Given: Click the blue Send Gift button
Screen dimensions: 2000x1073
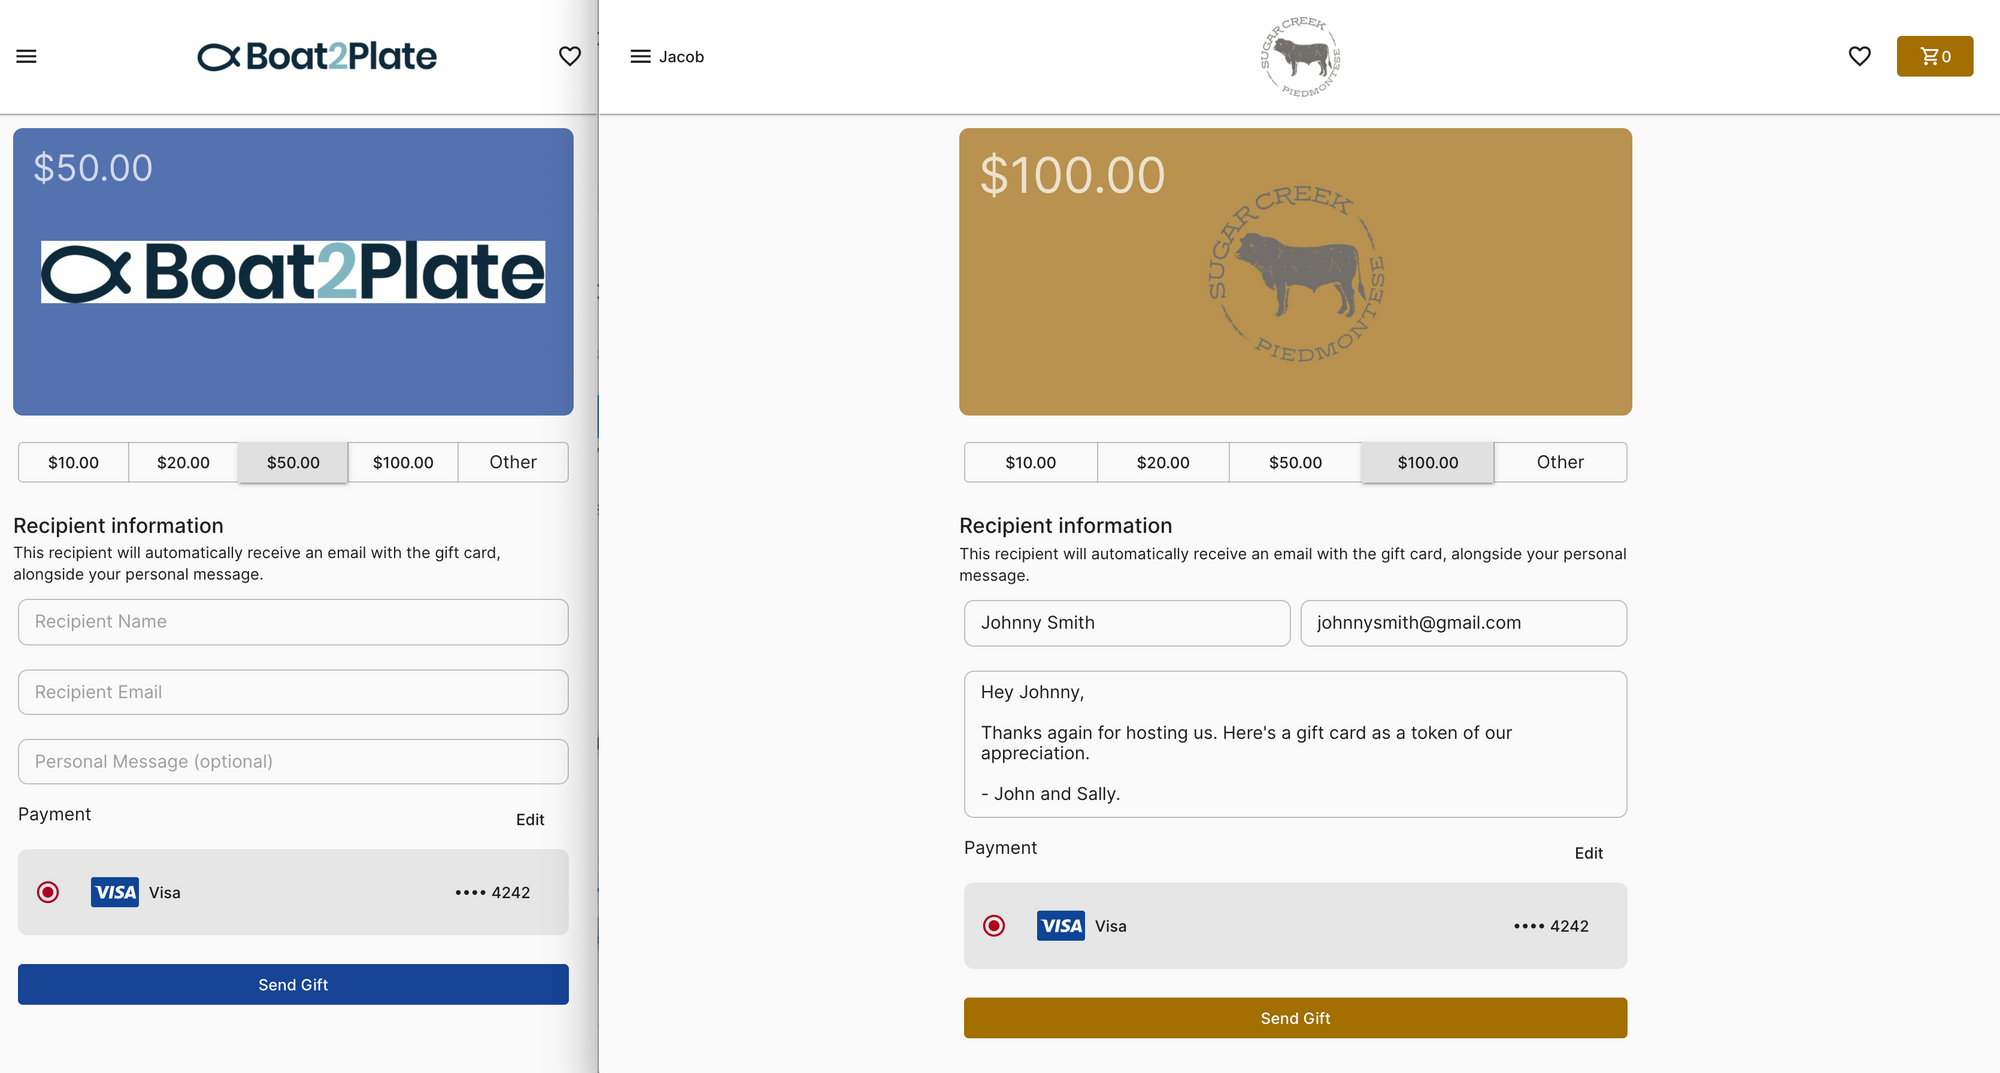Looking at the screenshot, I should coord(293,985).
